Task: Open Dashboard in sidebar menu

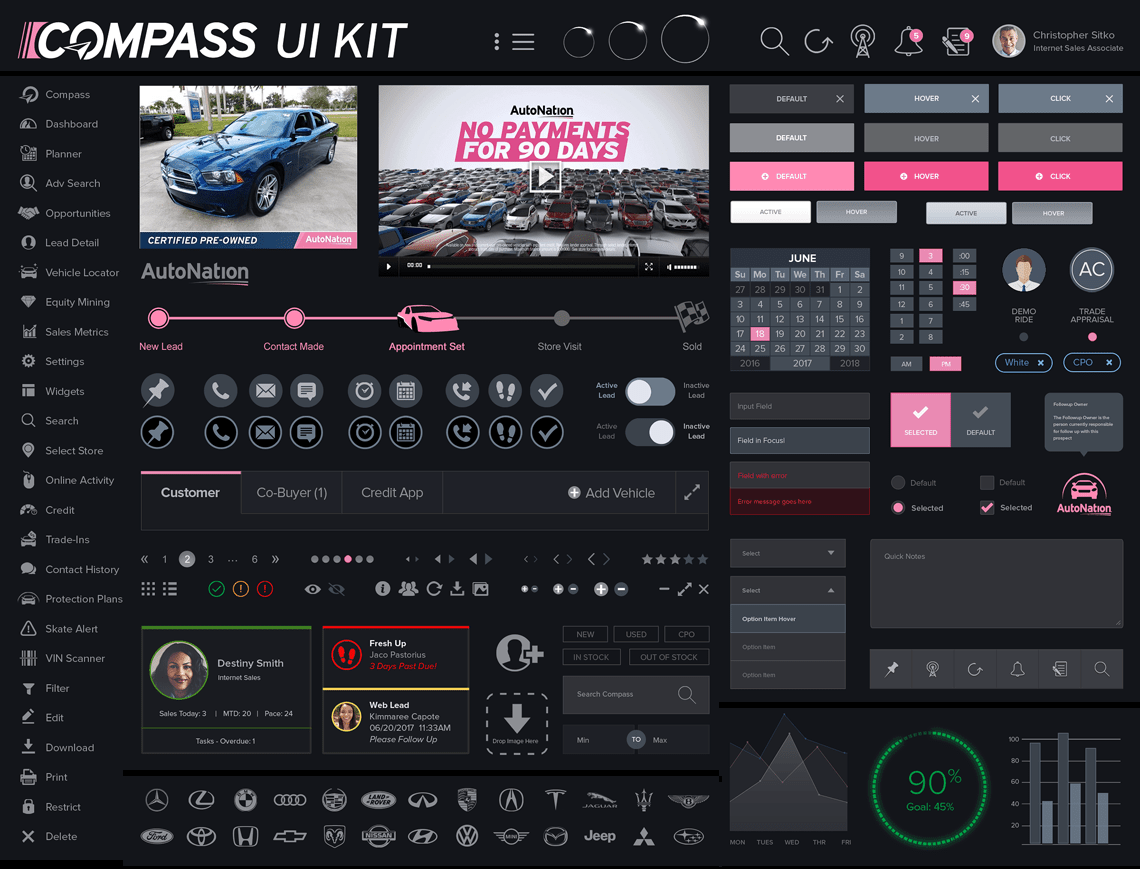Action: click(59, 124)
